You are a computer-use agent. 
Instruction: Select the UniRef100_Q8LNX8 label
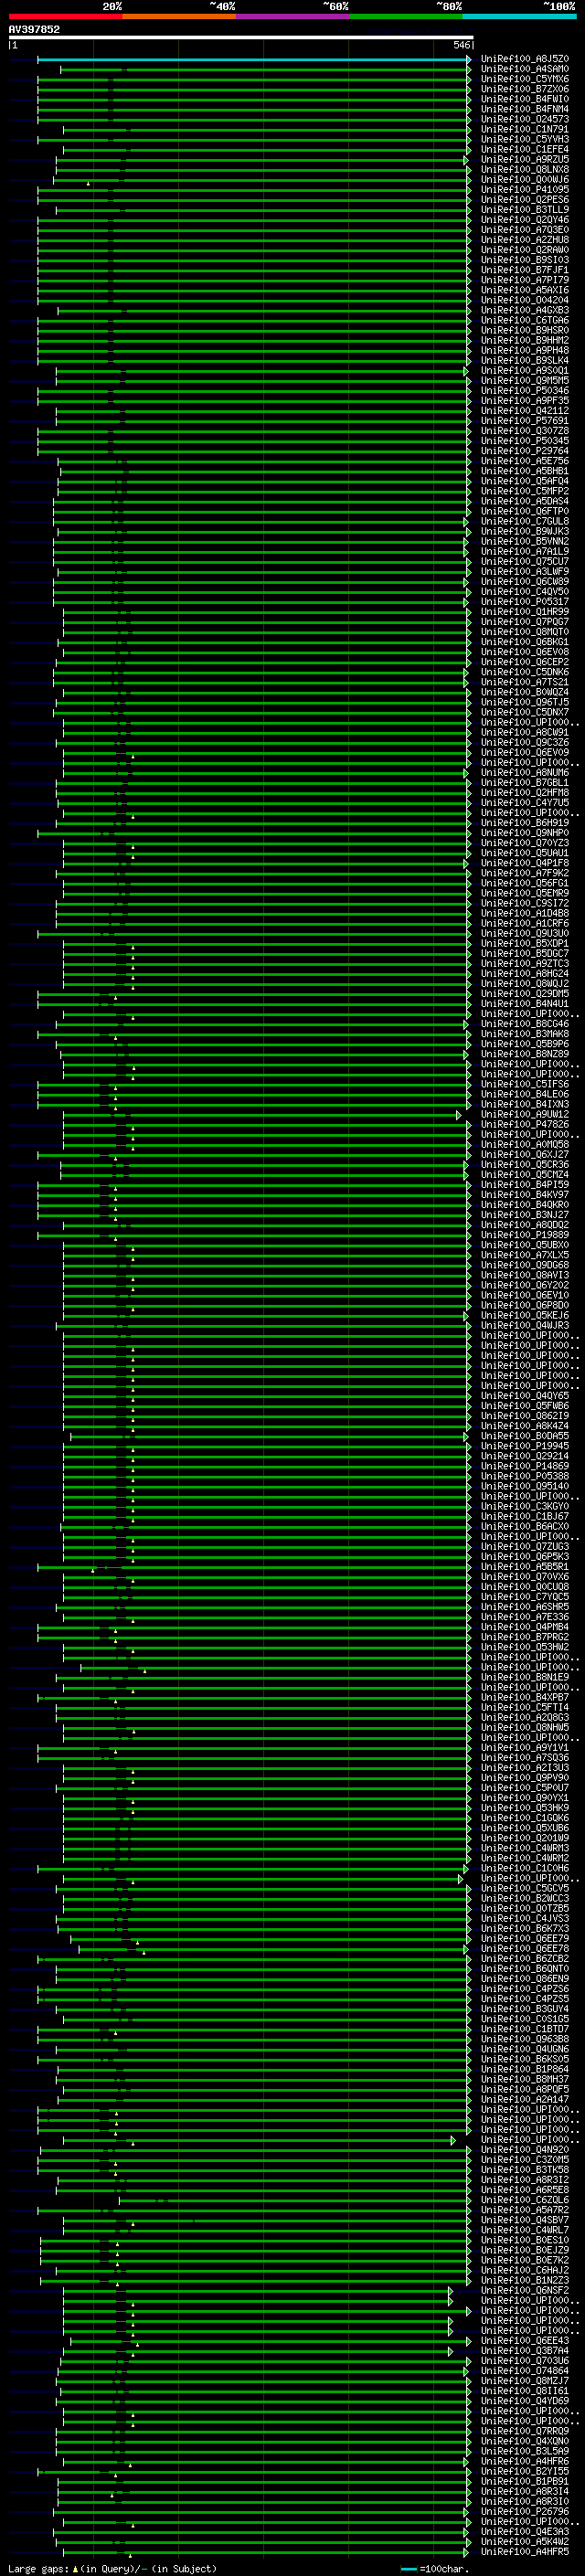[525, 170]
